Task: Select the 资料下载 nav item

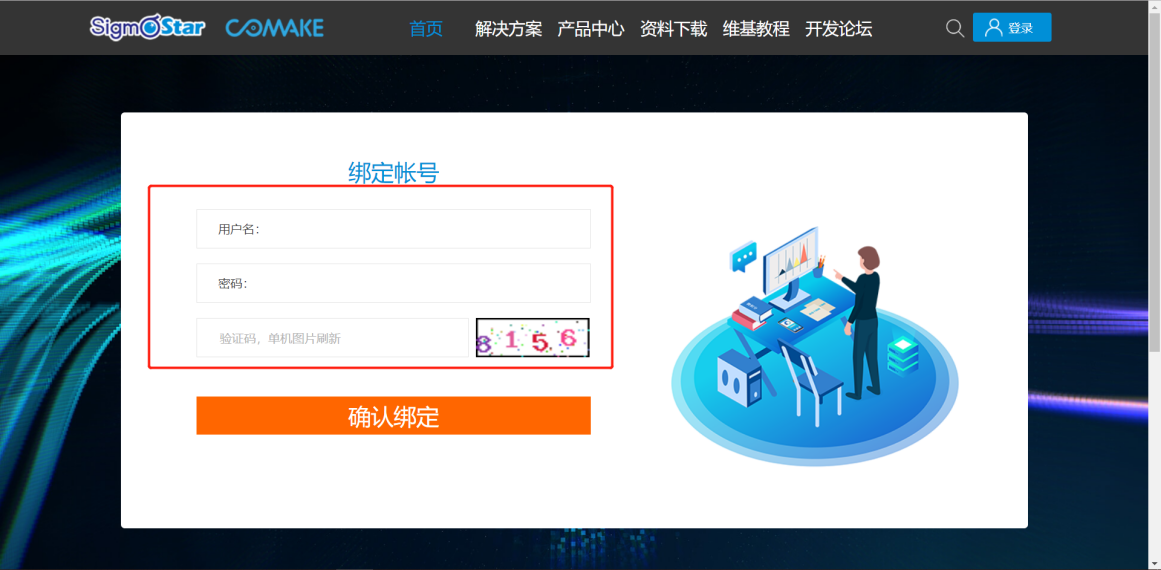Action: click(x=674, y=28)
